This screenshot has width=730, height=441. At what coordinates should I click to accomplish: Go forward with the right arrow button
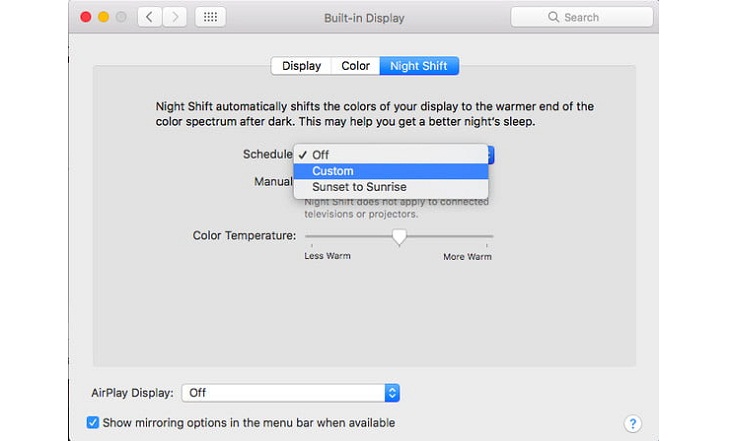coord(175,17)
